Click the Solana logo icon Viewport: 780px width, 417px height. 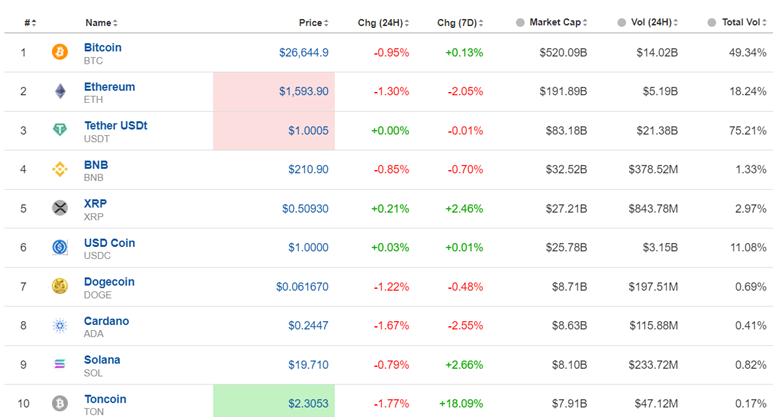coord(60,364)
